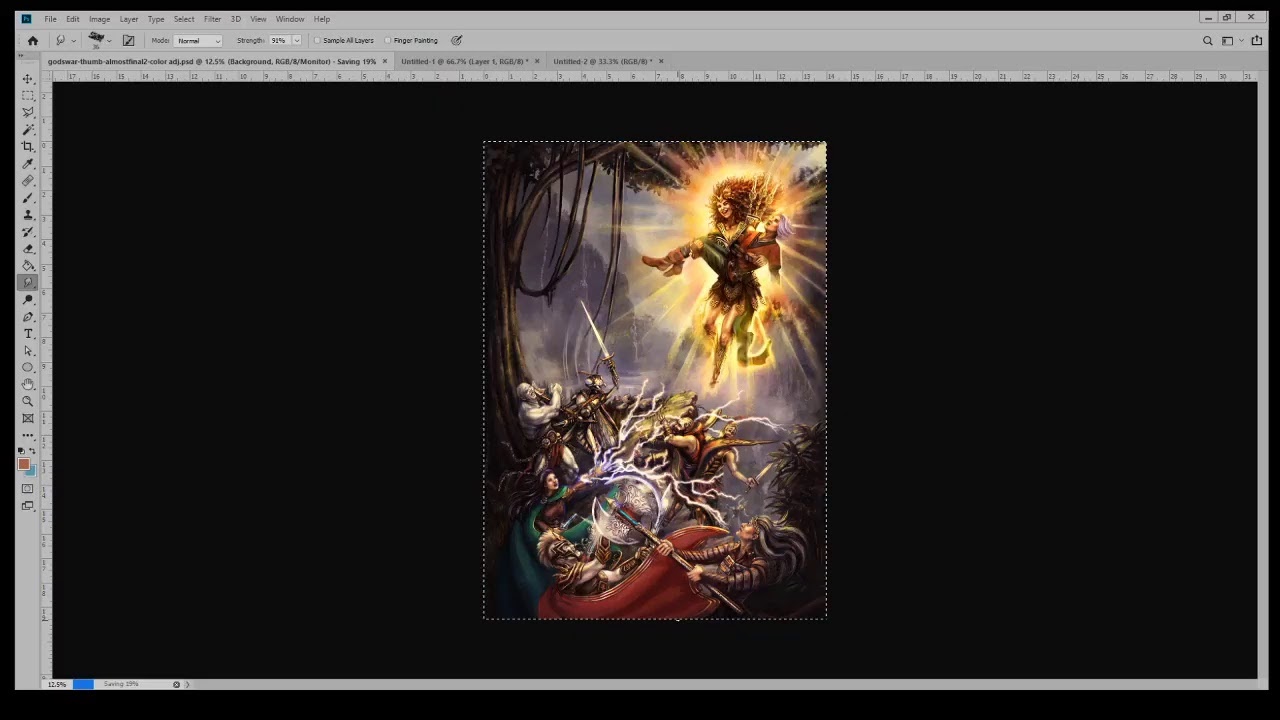Toggle the brush settings panel
The height and width of the screenshot is (720, 1280).
pyautogui.click(x=128, y=40)
